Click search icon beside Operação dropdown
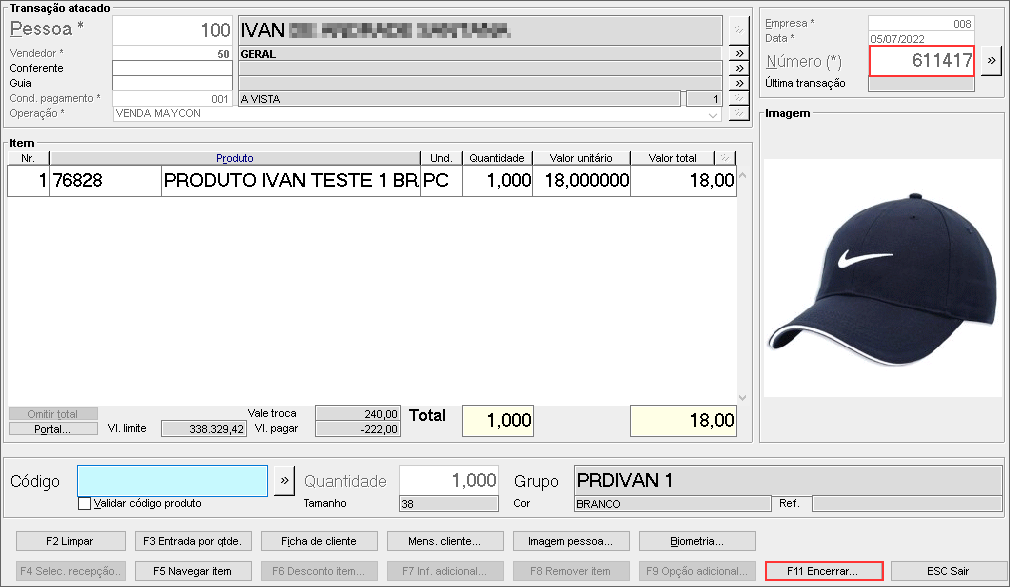1010x587 pixels. [739, 113]
